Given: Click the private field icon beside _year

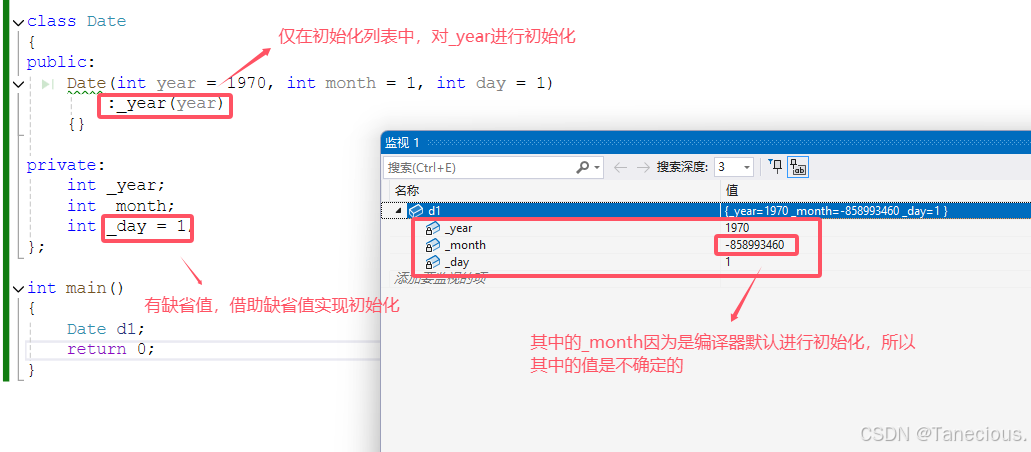Looking at the screenshot, I should pyautogui.click(x=432, y=228).
